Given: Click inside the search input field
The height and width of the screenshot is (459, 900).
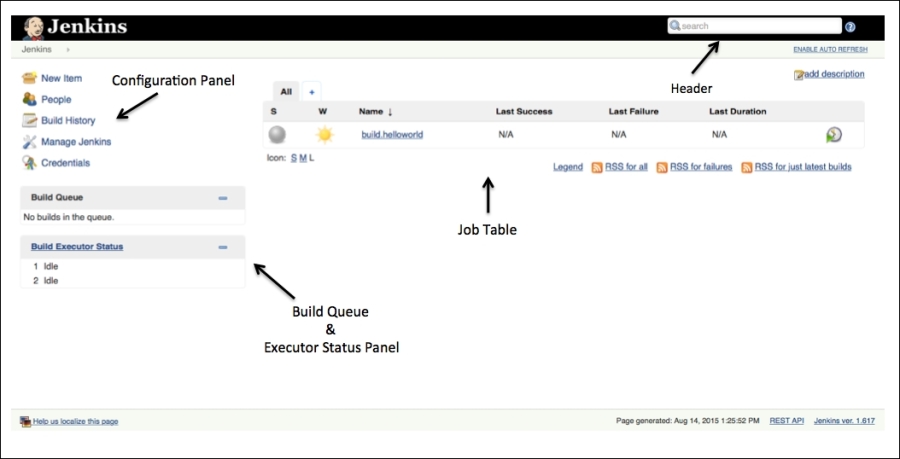Looking at the screenshot, I should pyautogui.click(x=754, y=26).
